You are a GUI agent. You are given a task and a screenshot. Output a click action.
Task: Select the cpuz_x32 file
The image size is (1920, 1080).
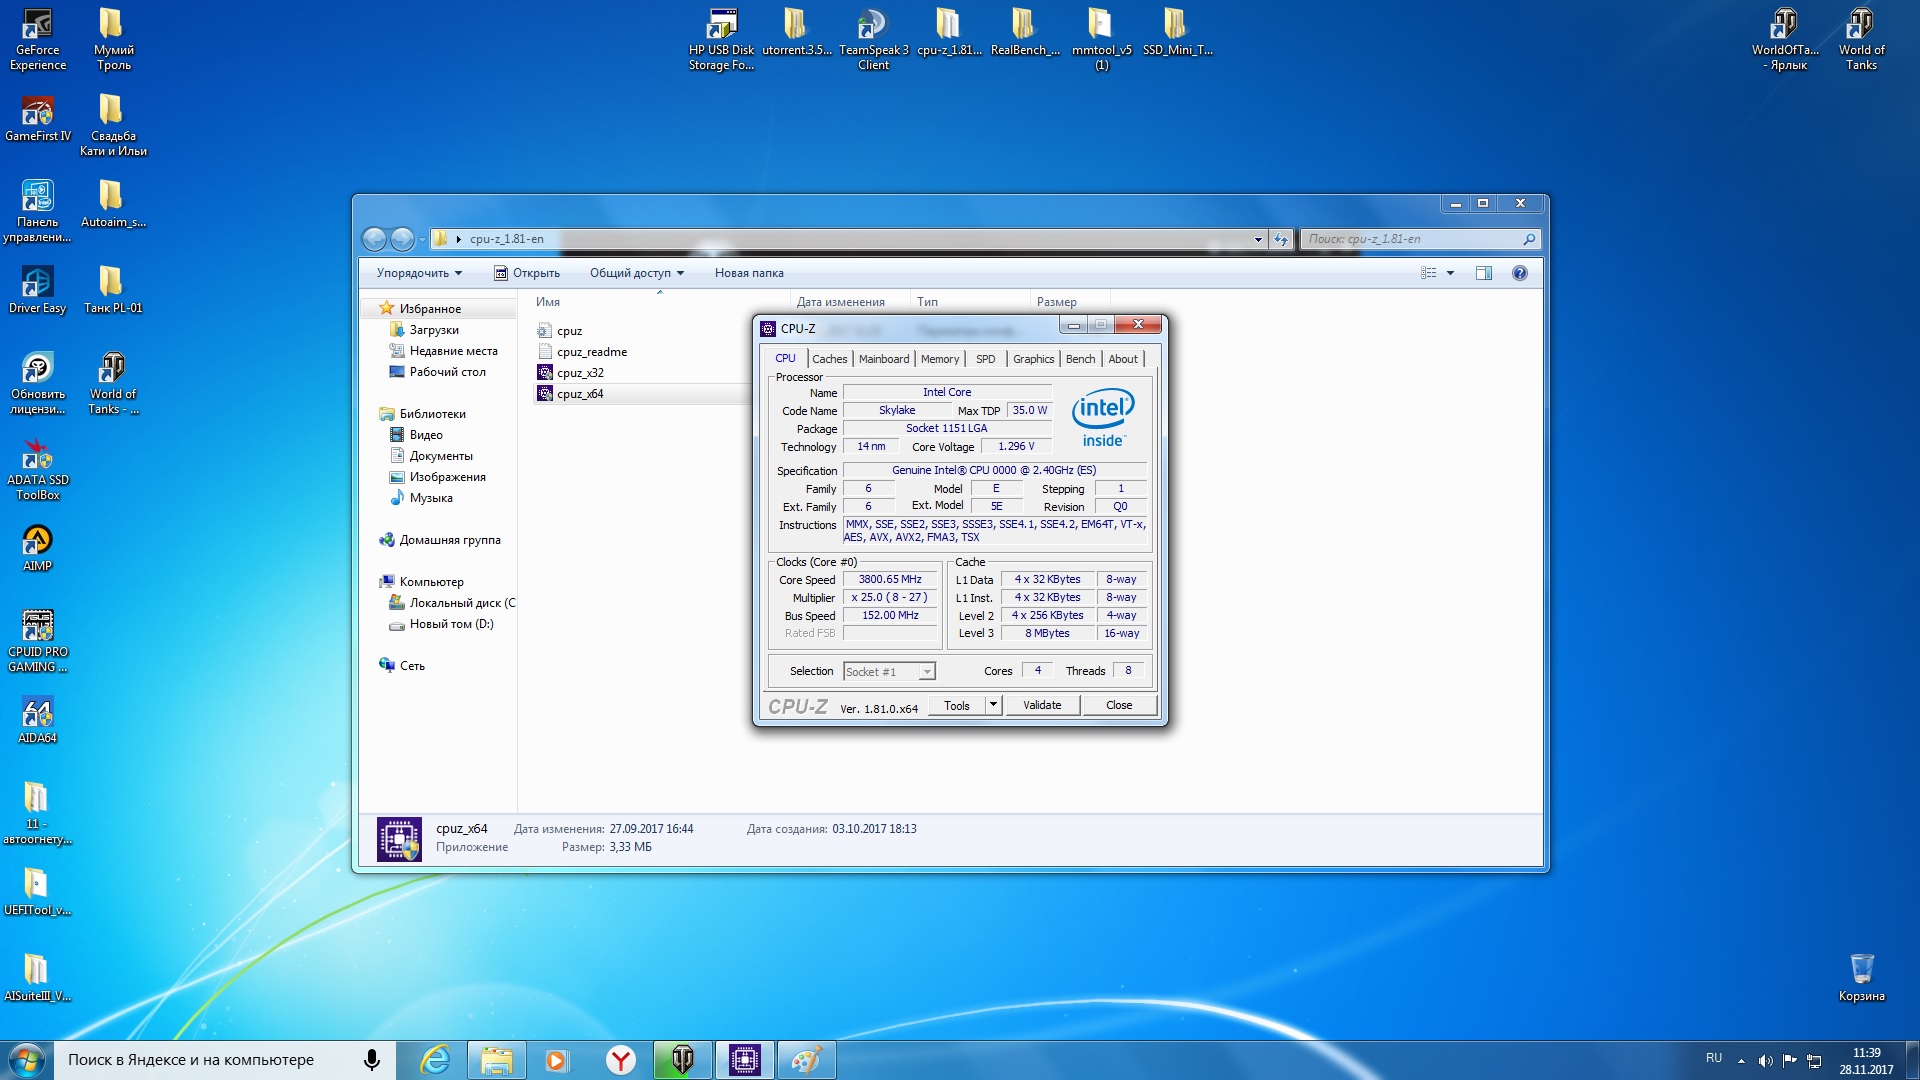[580, 373]
